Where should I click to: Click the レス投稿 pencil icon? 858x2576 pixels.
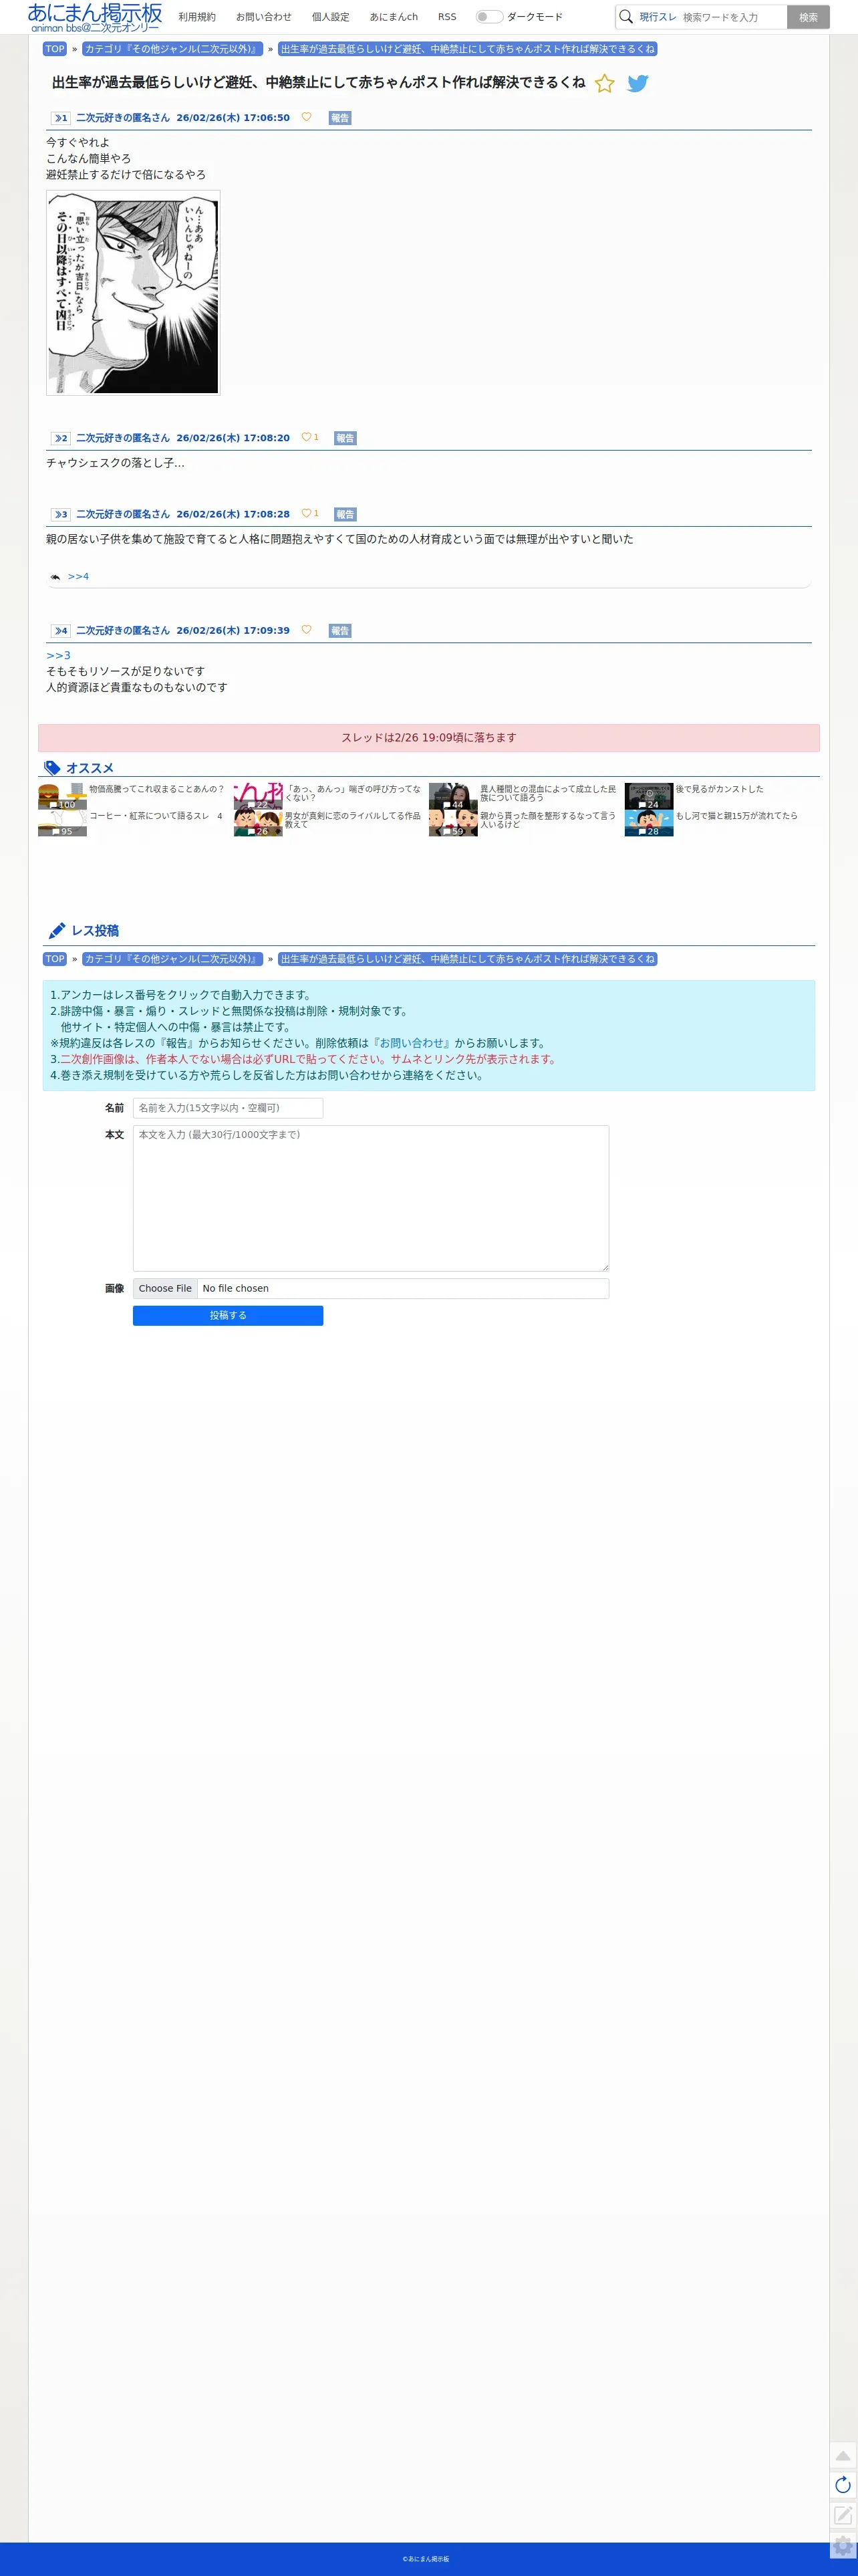[x=57, y=931]
